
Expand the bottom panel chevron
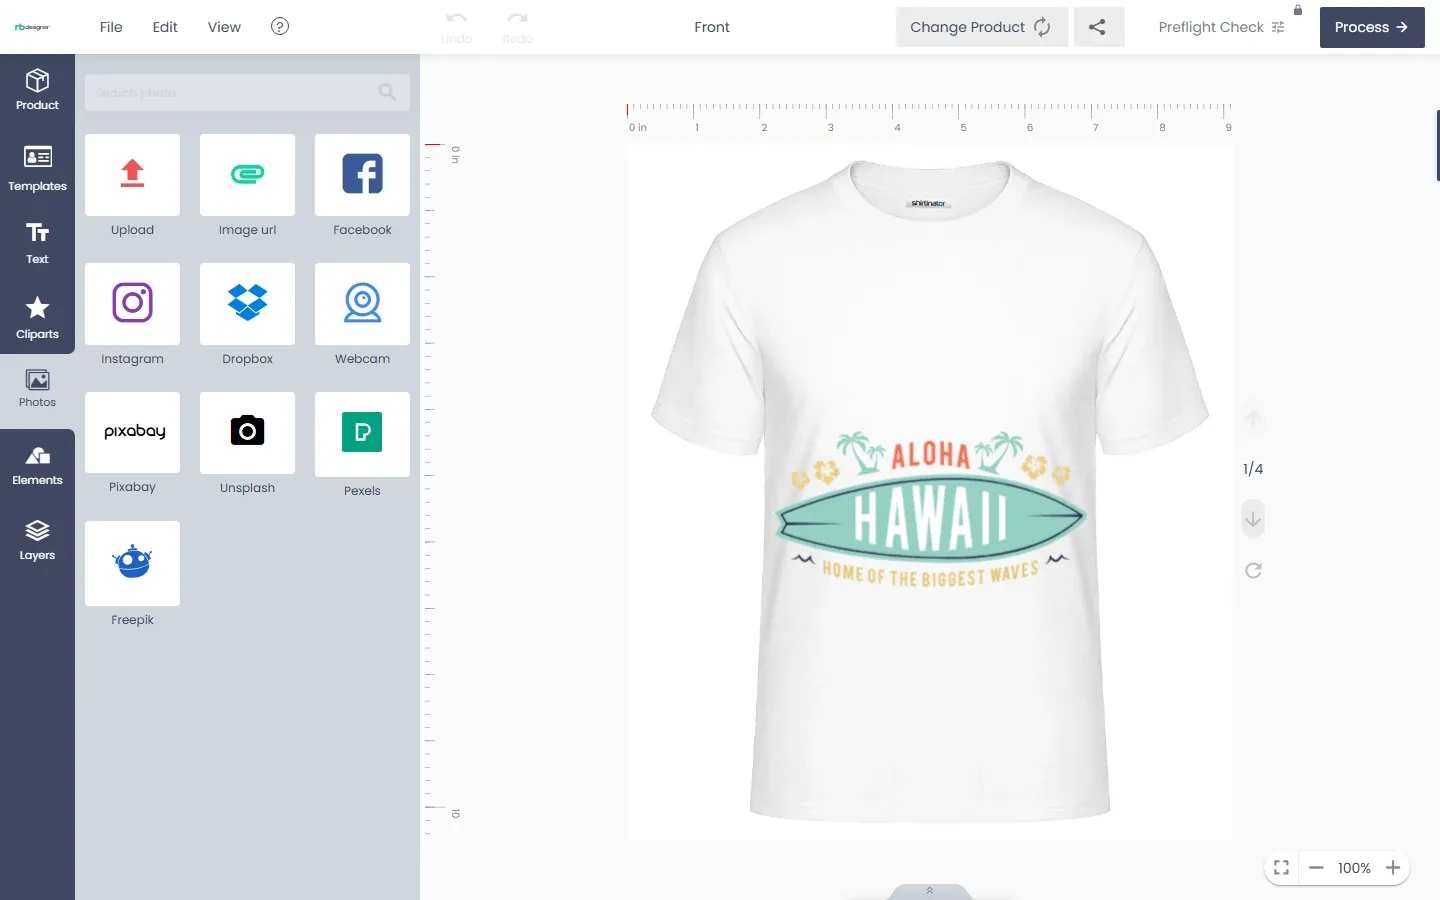click(929, 890)
